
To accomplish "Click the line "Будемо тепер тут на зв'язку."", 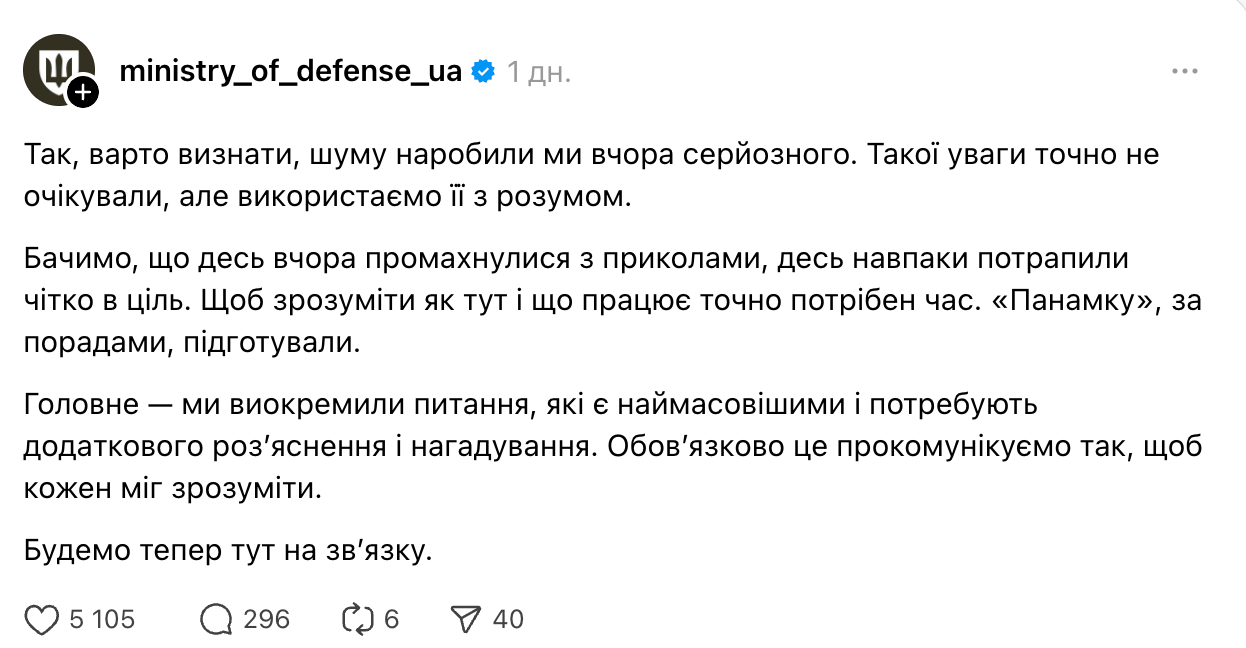I will pos(228,550).
